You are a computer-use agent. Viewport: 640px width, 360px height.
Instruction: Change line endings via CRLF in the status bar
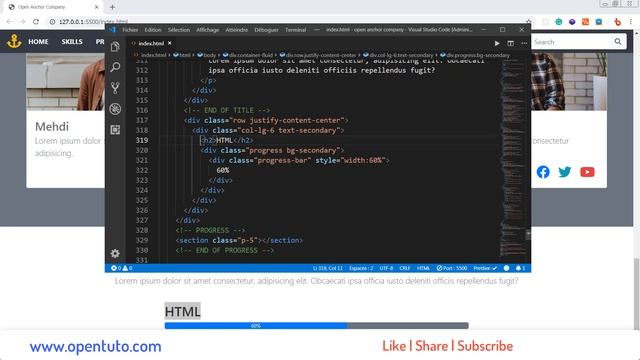[x=404, y=268]
